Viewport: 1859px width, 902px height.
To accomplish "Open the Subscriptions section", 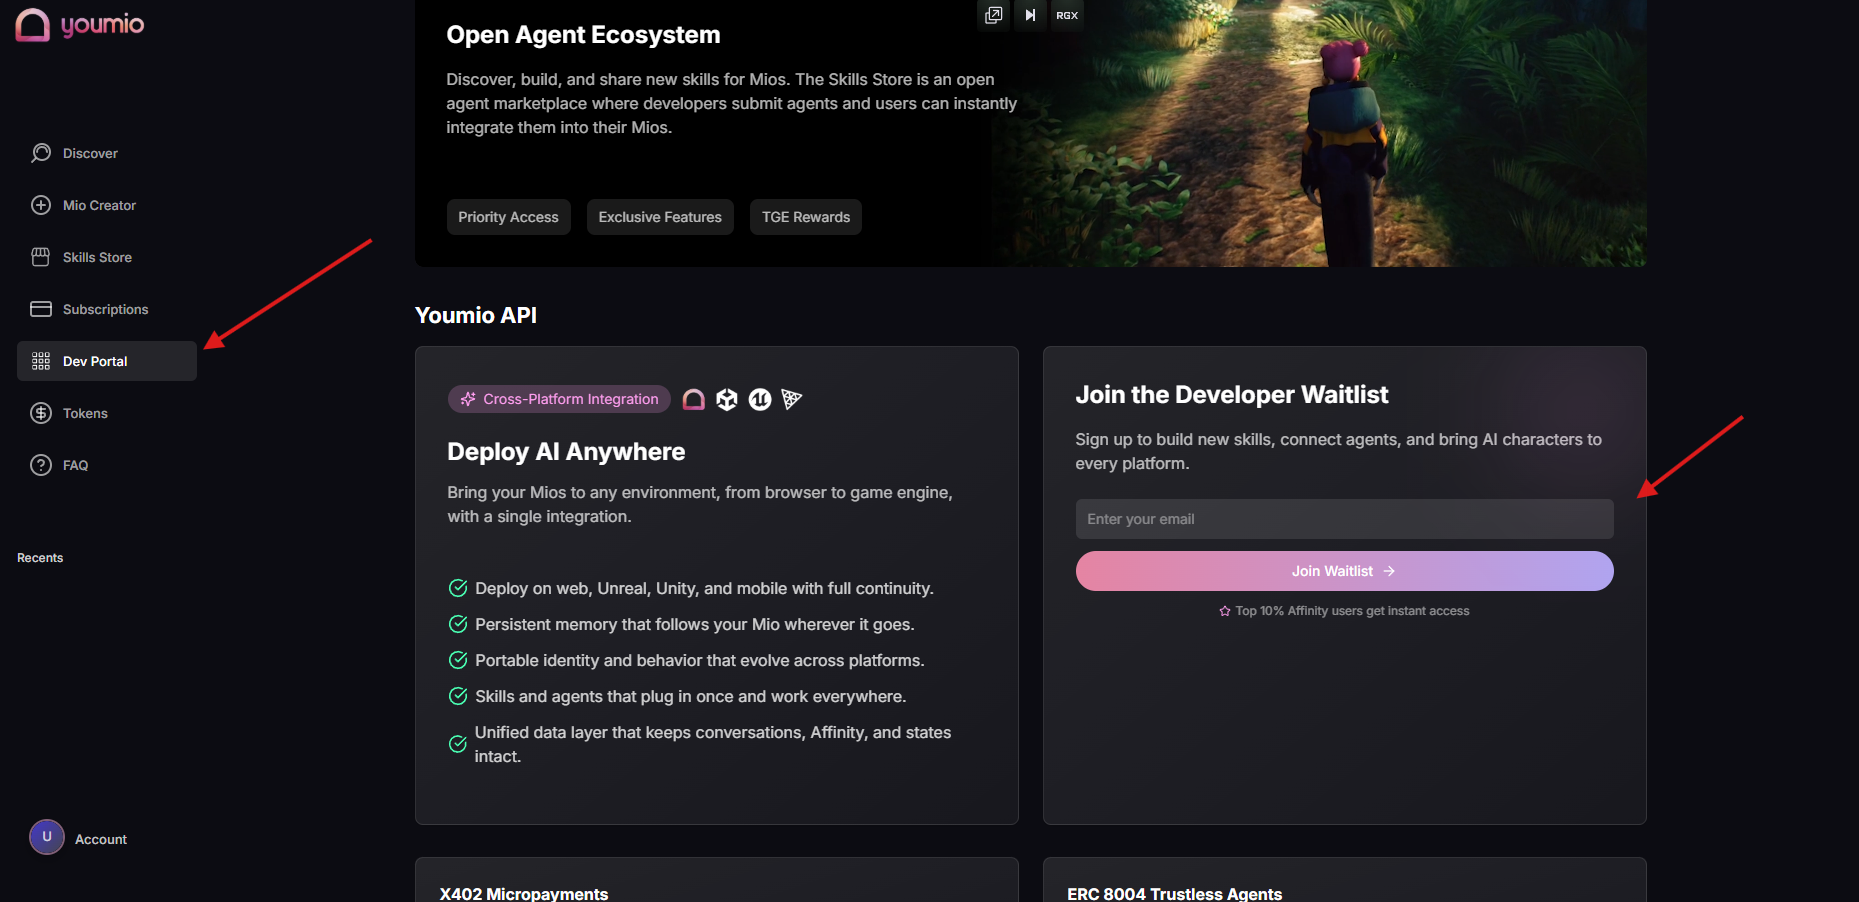I will point(105,309).
